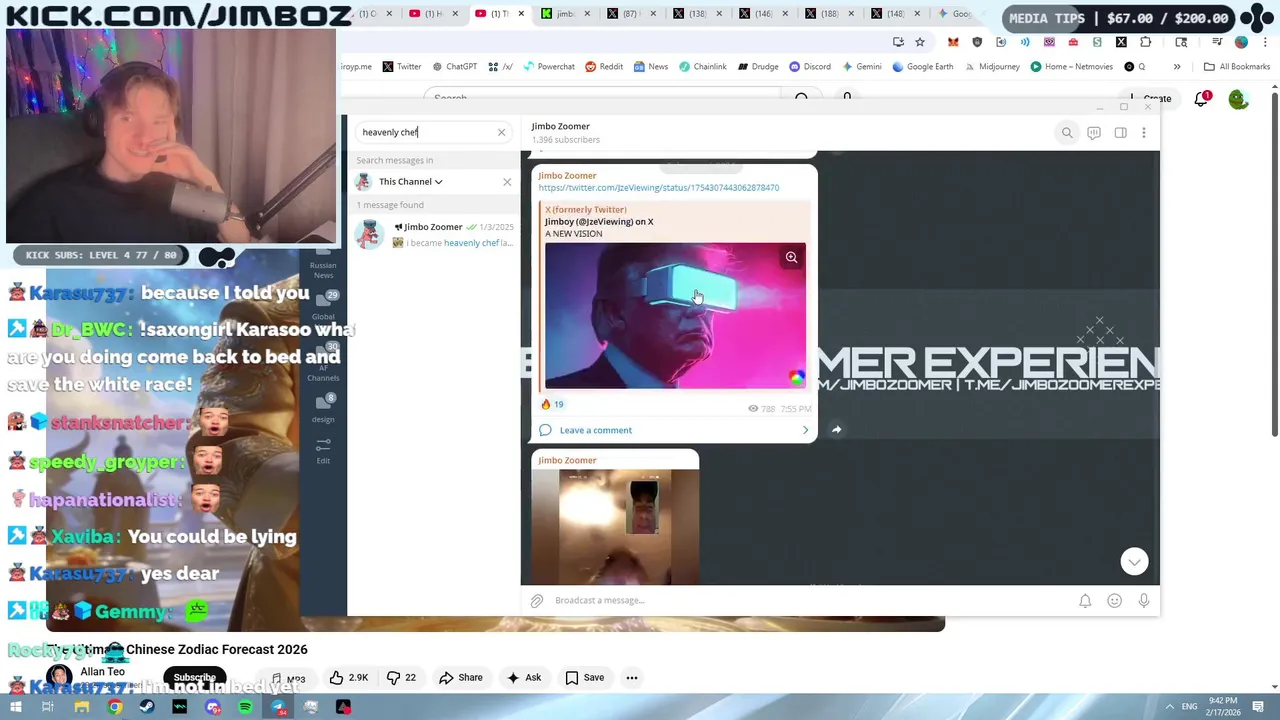1280x720 pixels.
Task: Open the browser Extensions puzzle icon
Action: (x=1145, y=42)
